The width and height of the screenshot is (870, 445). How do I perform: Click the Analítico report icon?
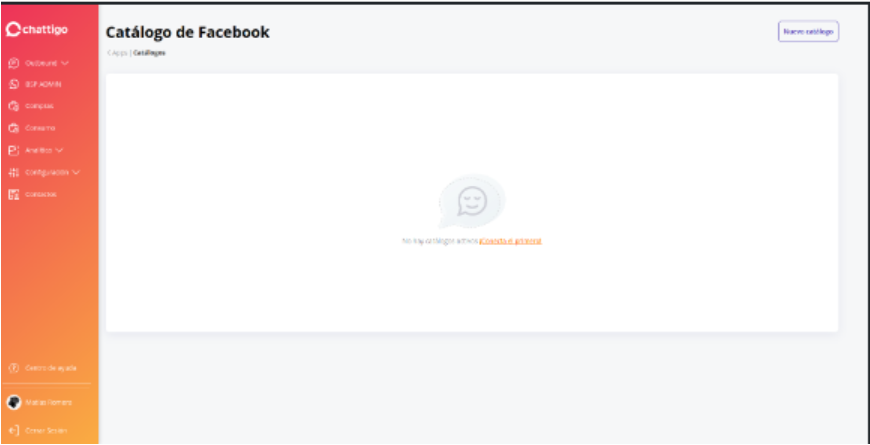pos(14,150)
